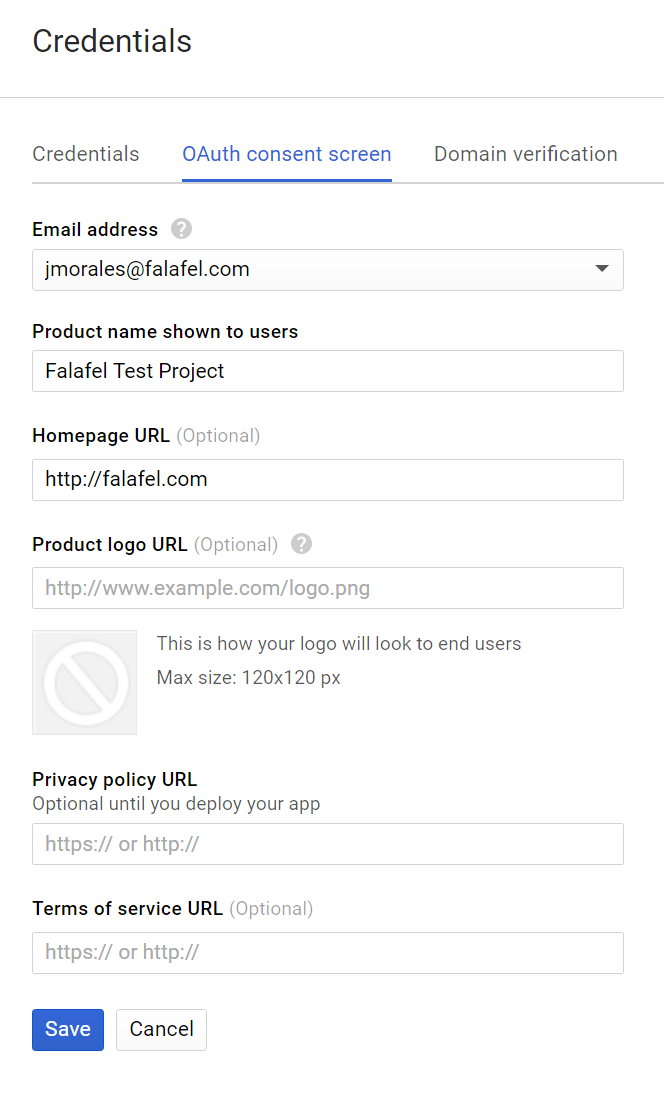Screen dimensions: 664x1093
Task: Focus the Privacy policy URL field
Action: (x=327, y=844)
